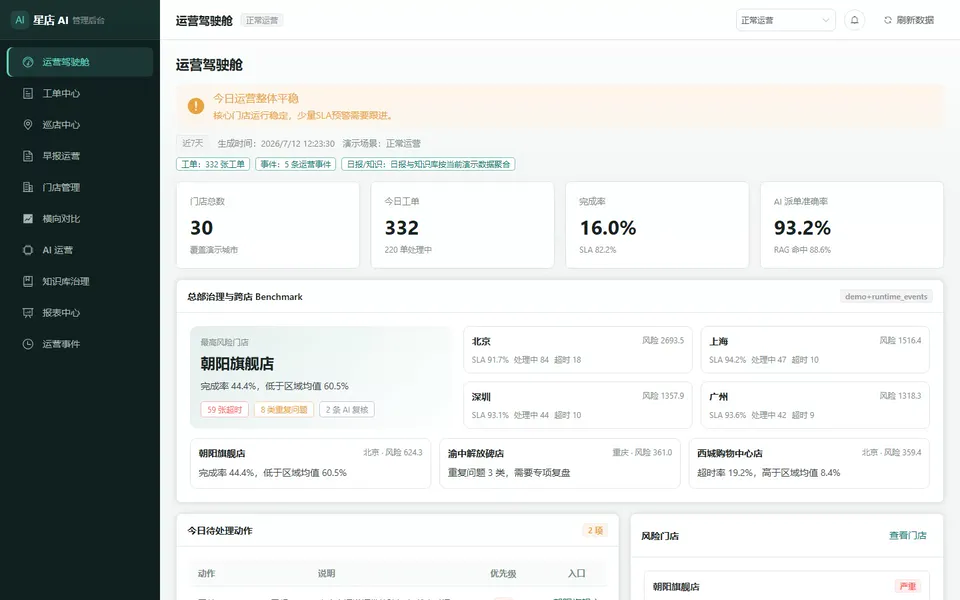Click the 星店 AI logo icon

tap(20, 20)
